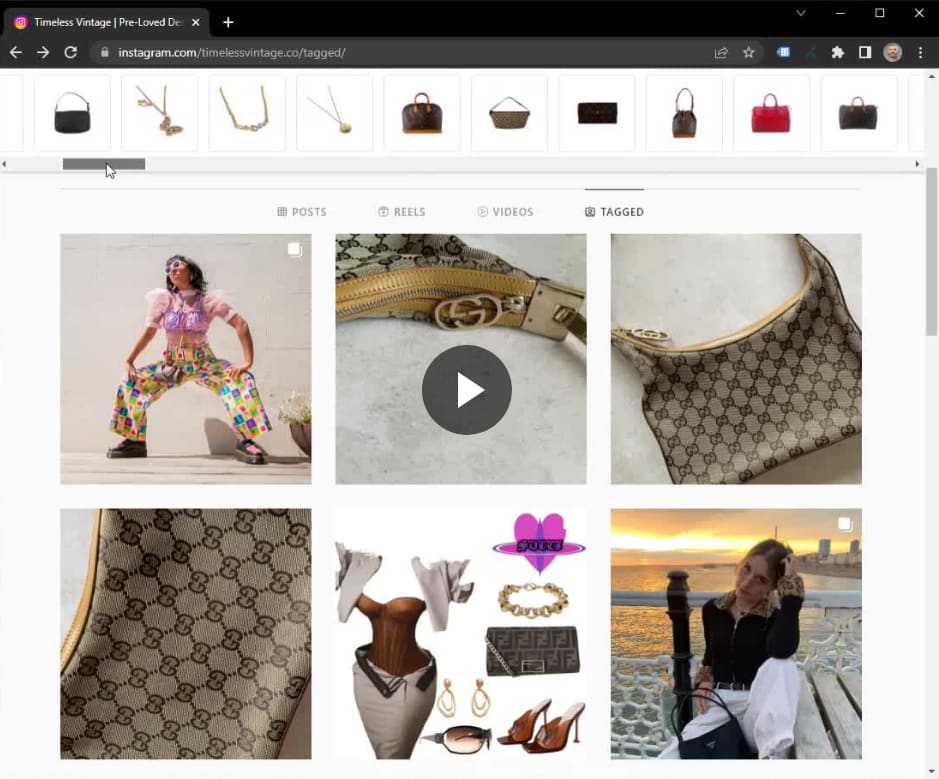Viewport: 939px width, 779px height.
Task: Open the butterfly pendant necklace product thumbnail
Action: click(160, 113)
